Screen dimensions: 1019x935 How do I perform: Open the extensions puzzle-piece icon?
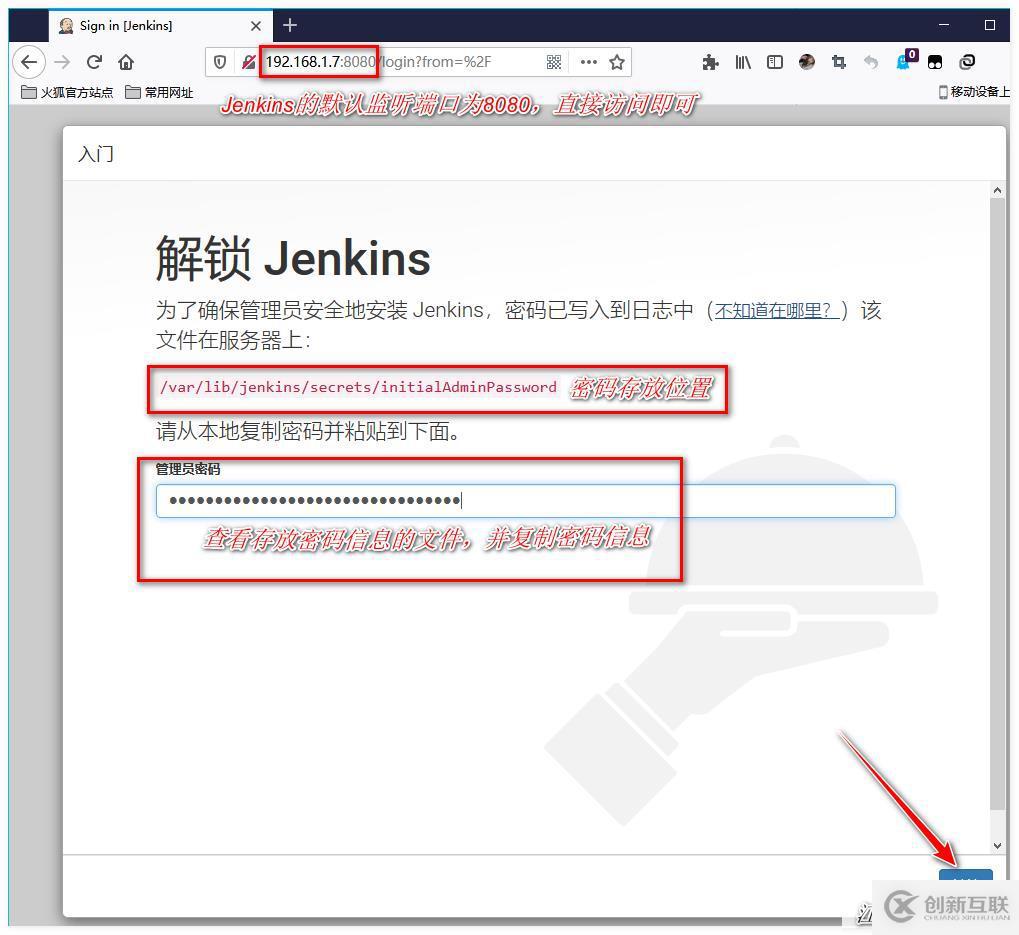point(710,62)
